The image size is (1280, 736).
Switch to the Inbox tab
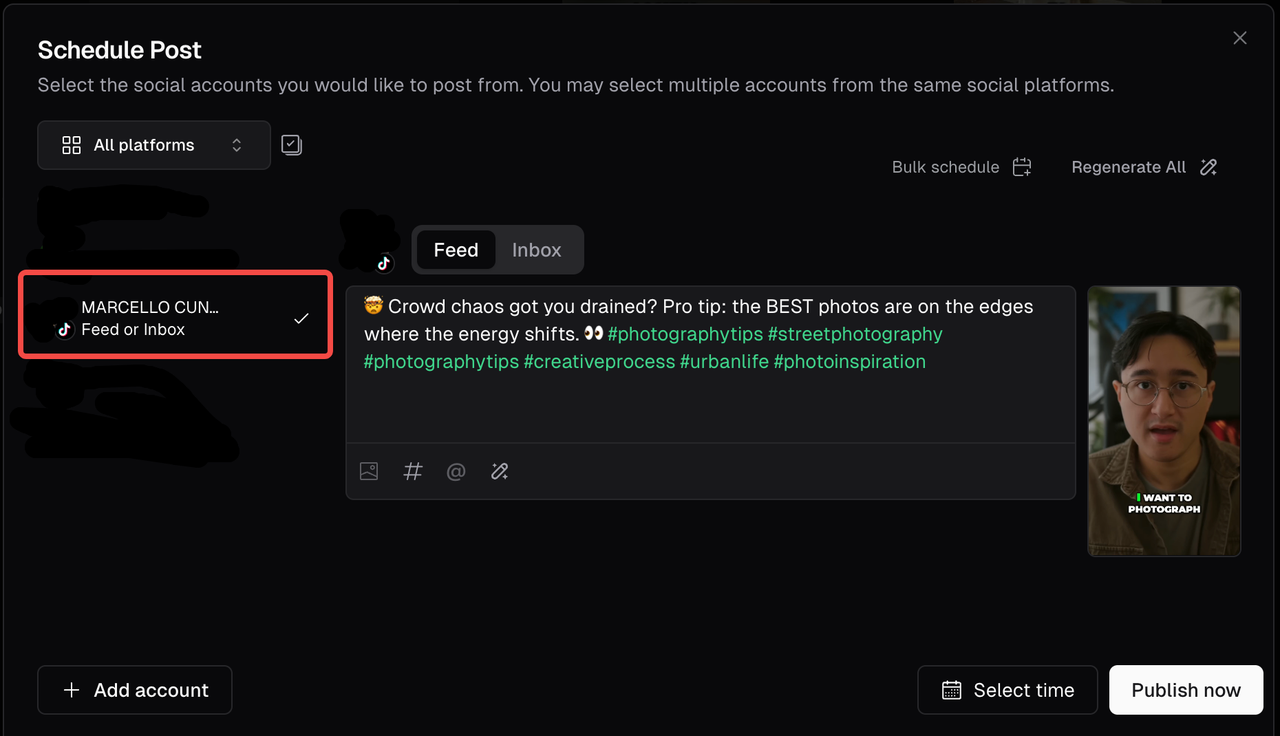click(x=537, y=250)
